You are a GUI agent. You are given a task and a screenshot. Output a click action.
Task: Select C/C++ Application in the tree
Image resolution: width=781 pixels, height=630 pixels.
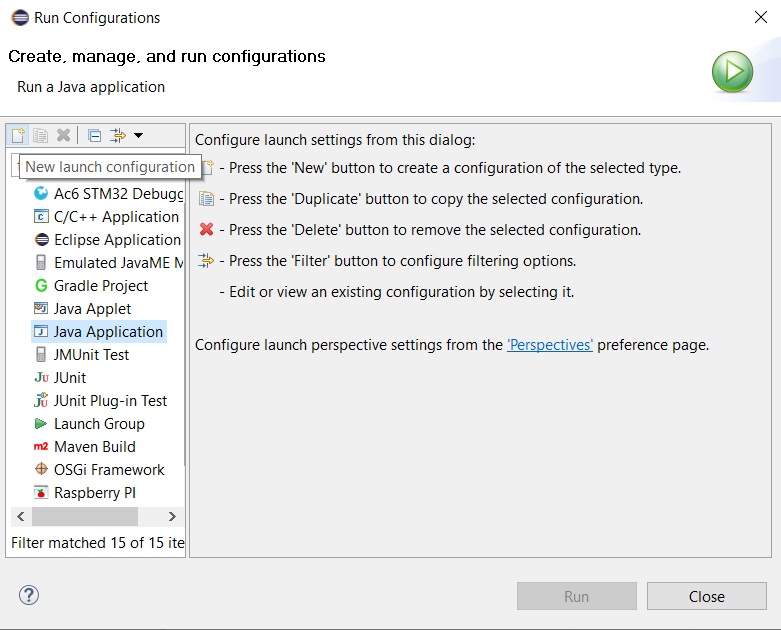(x=106, y=217)
